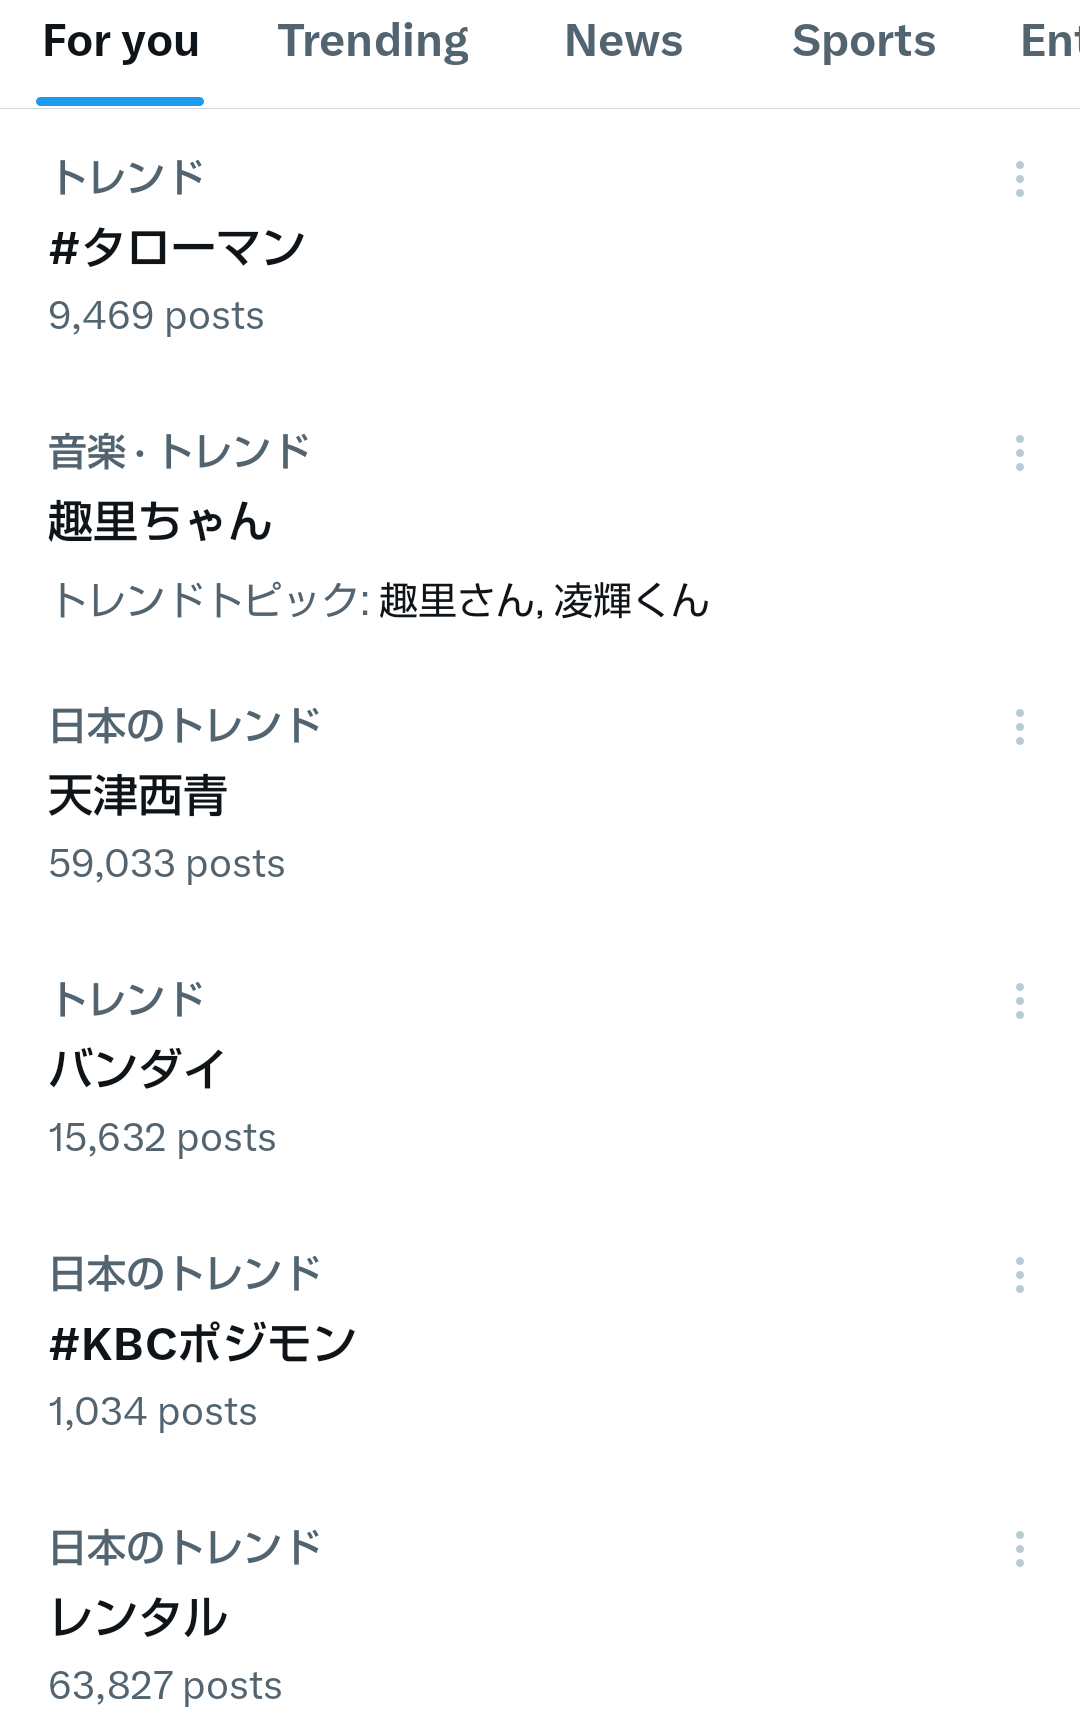
Task: Select the For you tab
Action: click(121, 42)
